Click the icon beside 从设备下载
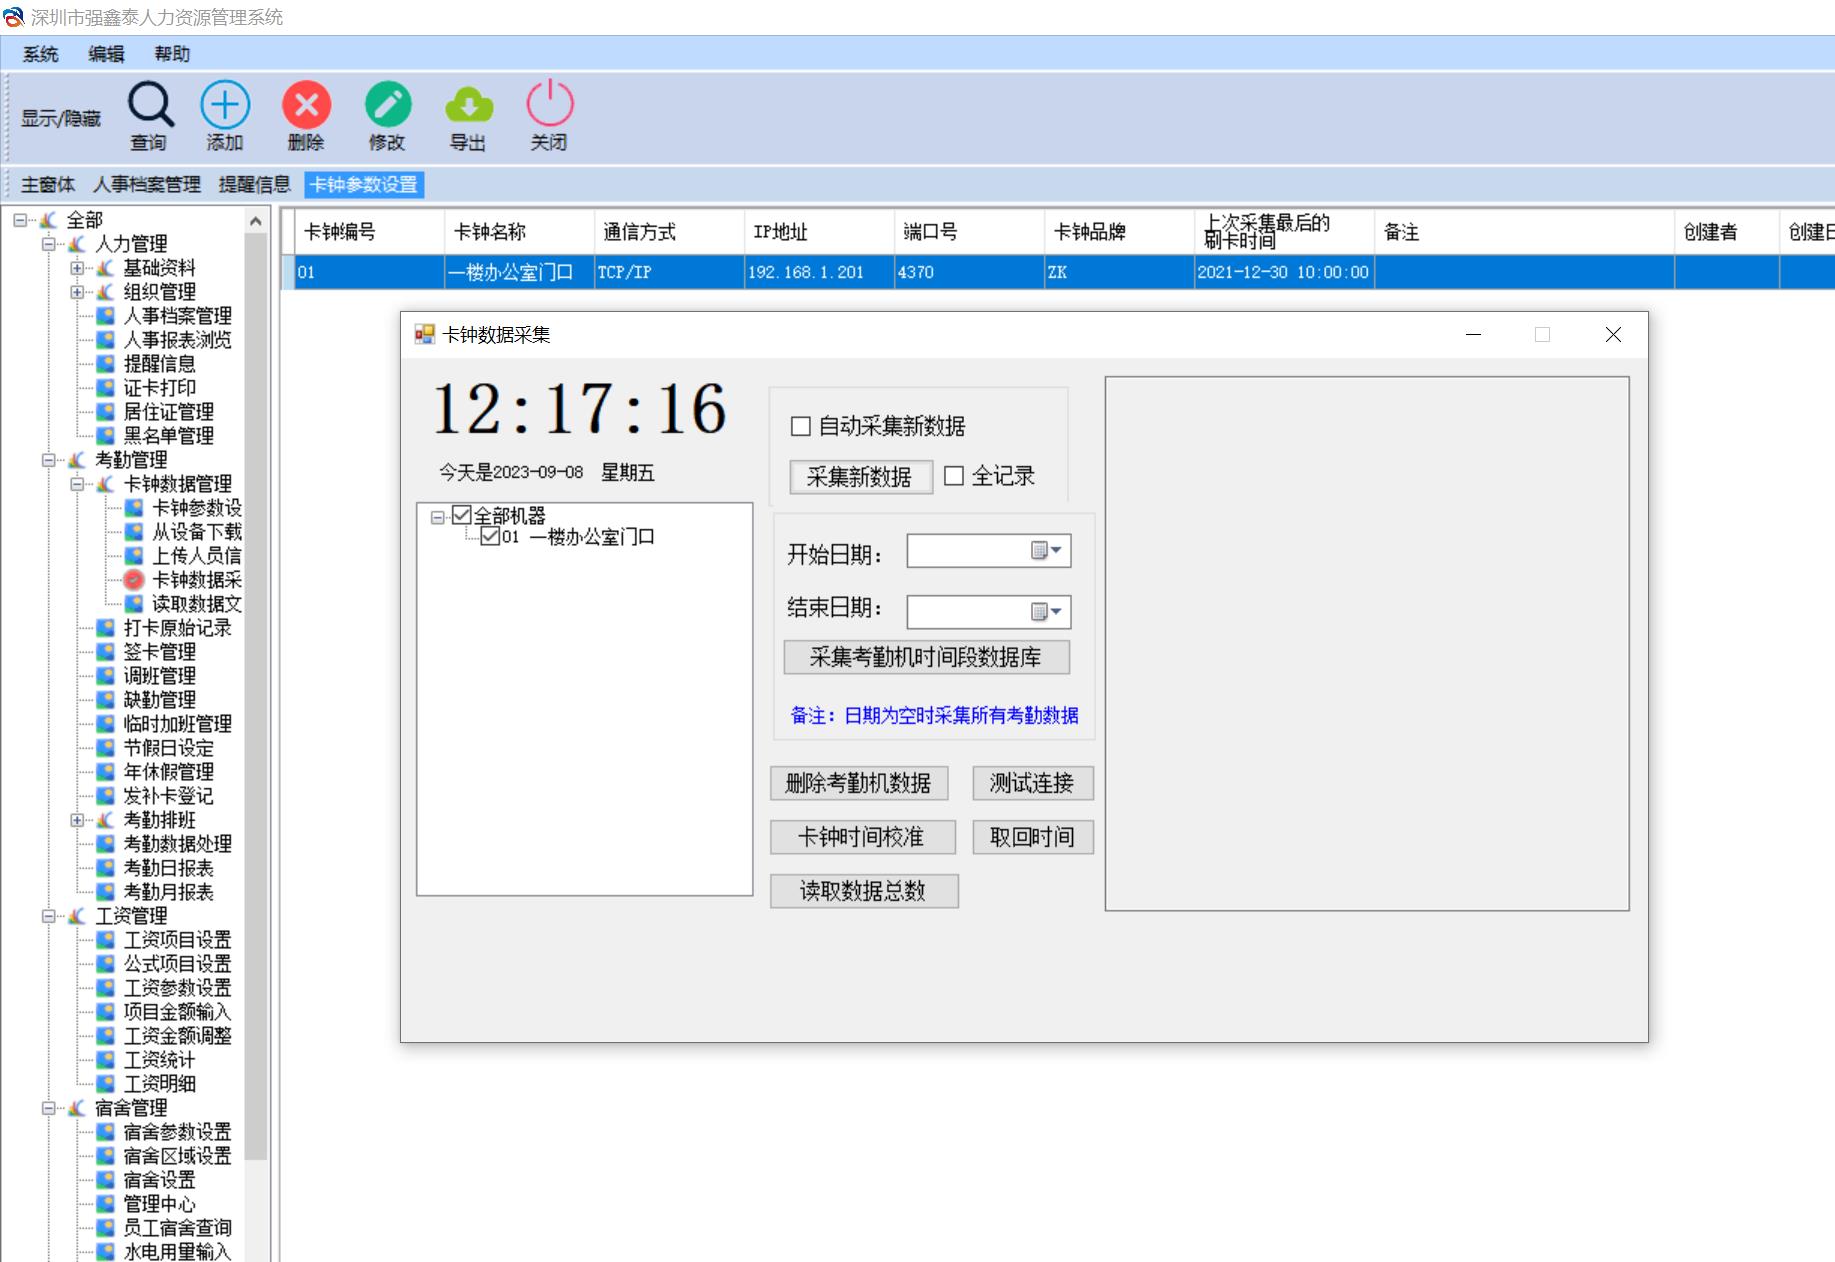The height and width of the screenshot is (1262, 1835). coord(134,532)
